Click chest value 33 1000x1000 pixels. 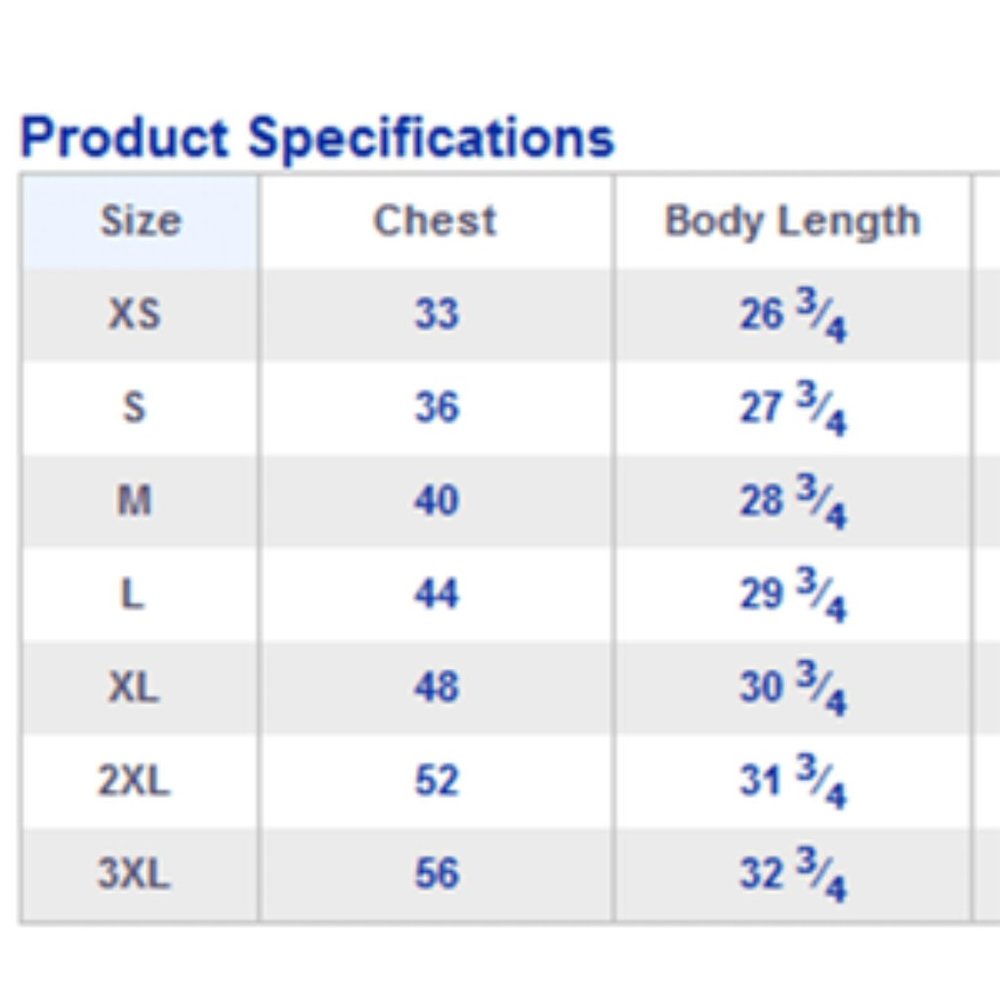point(436,314)
